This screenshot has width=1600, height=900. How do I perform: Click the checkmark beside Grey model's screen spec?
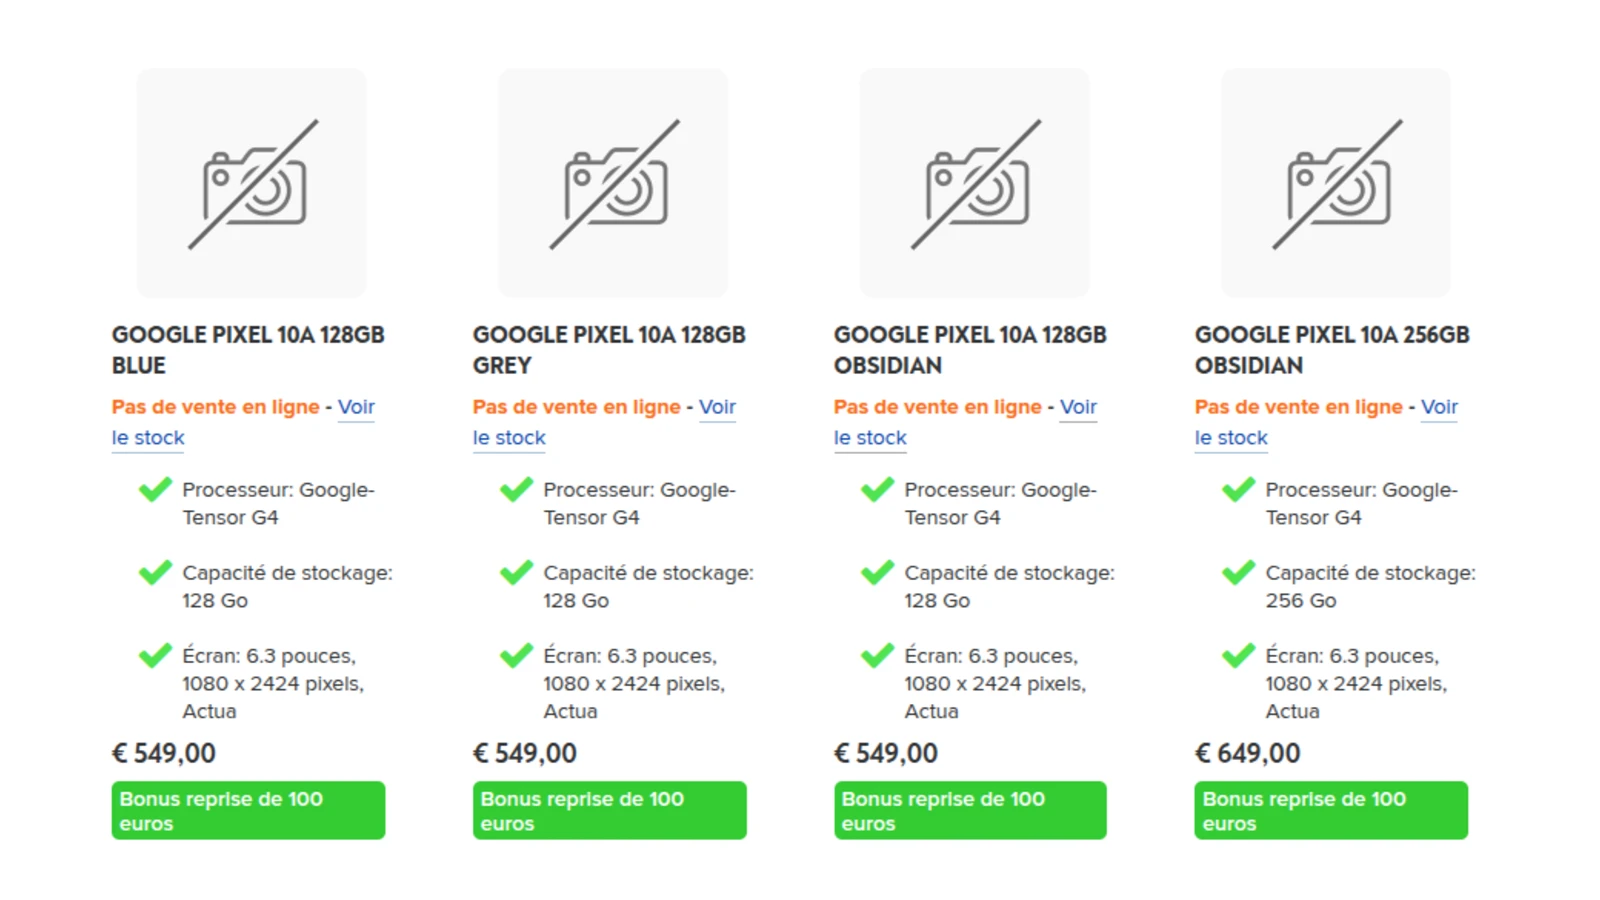(x=516, y=656)
